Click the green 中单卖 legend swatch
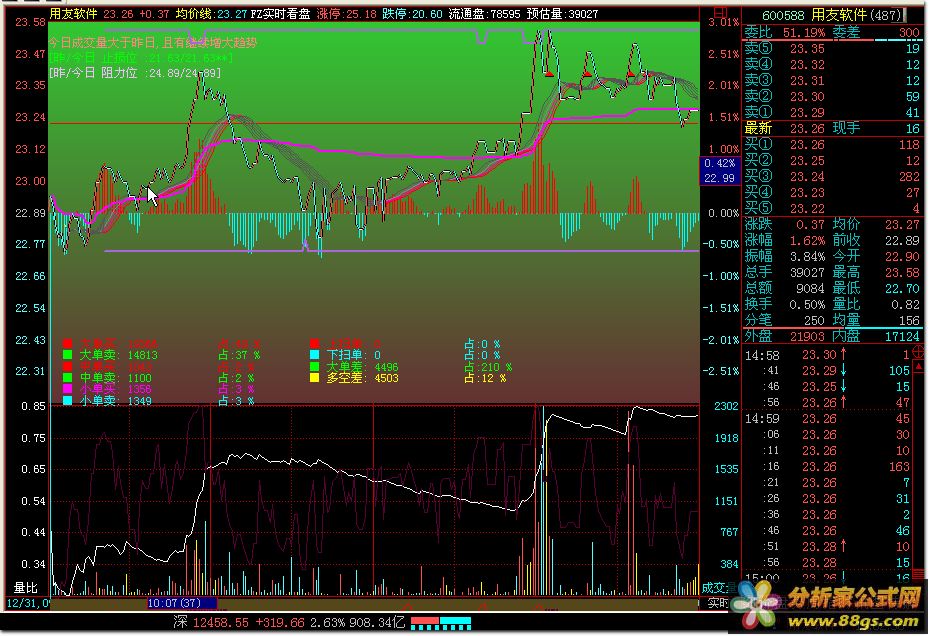 [x=68, y=377]
